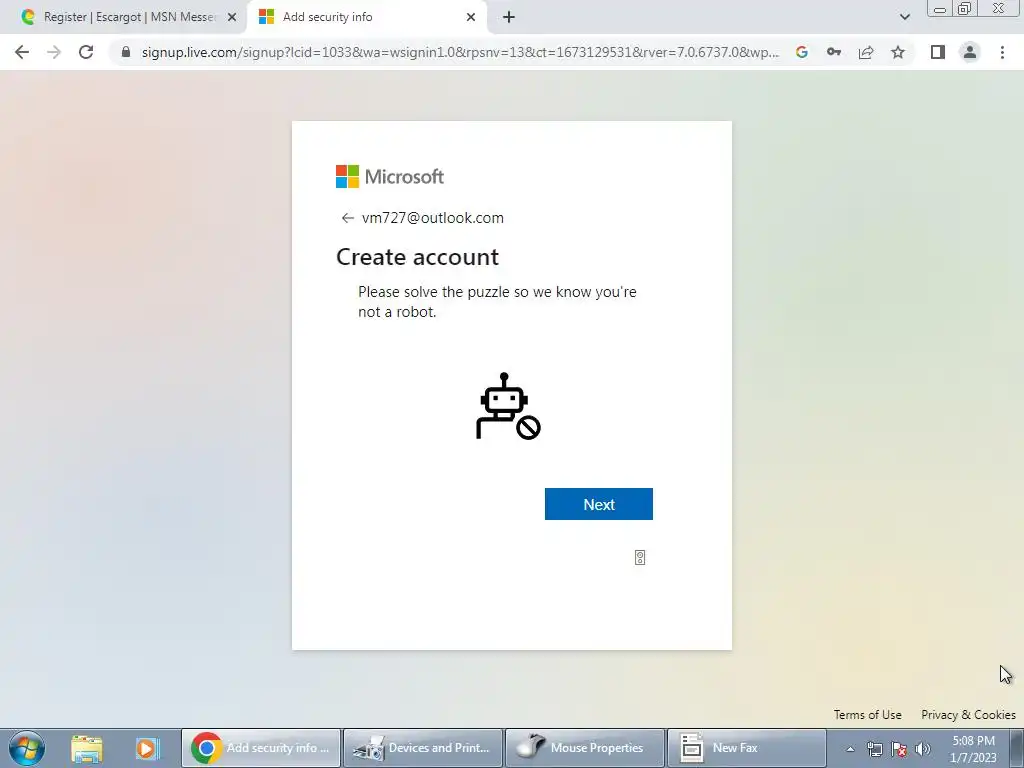Show hidden system tray icons
1024x768 pixels.
[850, 749]
